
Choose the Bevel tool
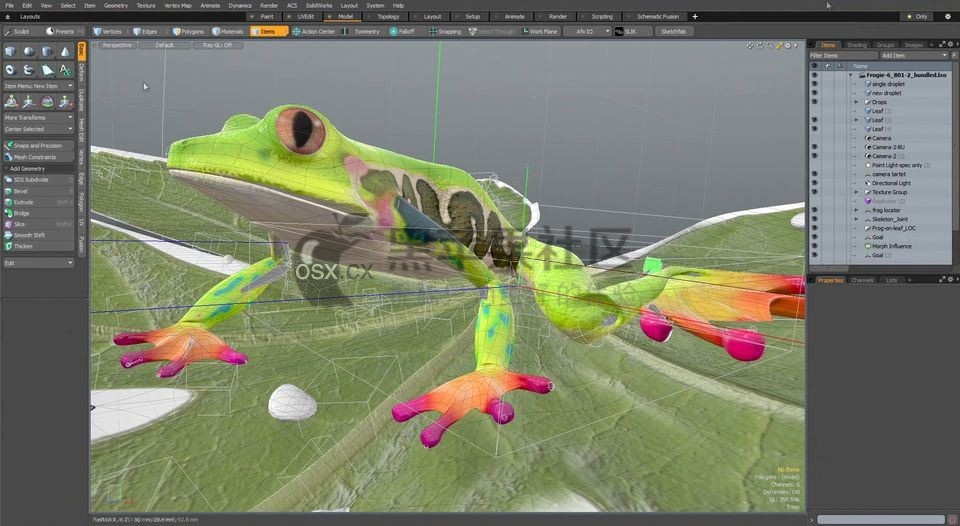38,191
